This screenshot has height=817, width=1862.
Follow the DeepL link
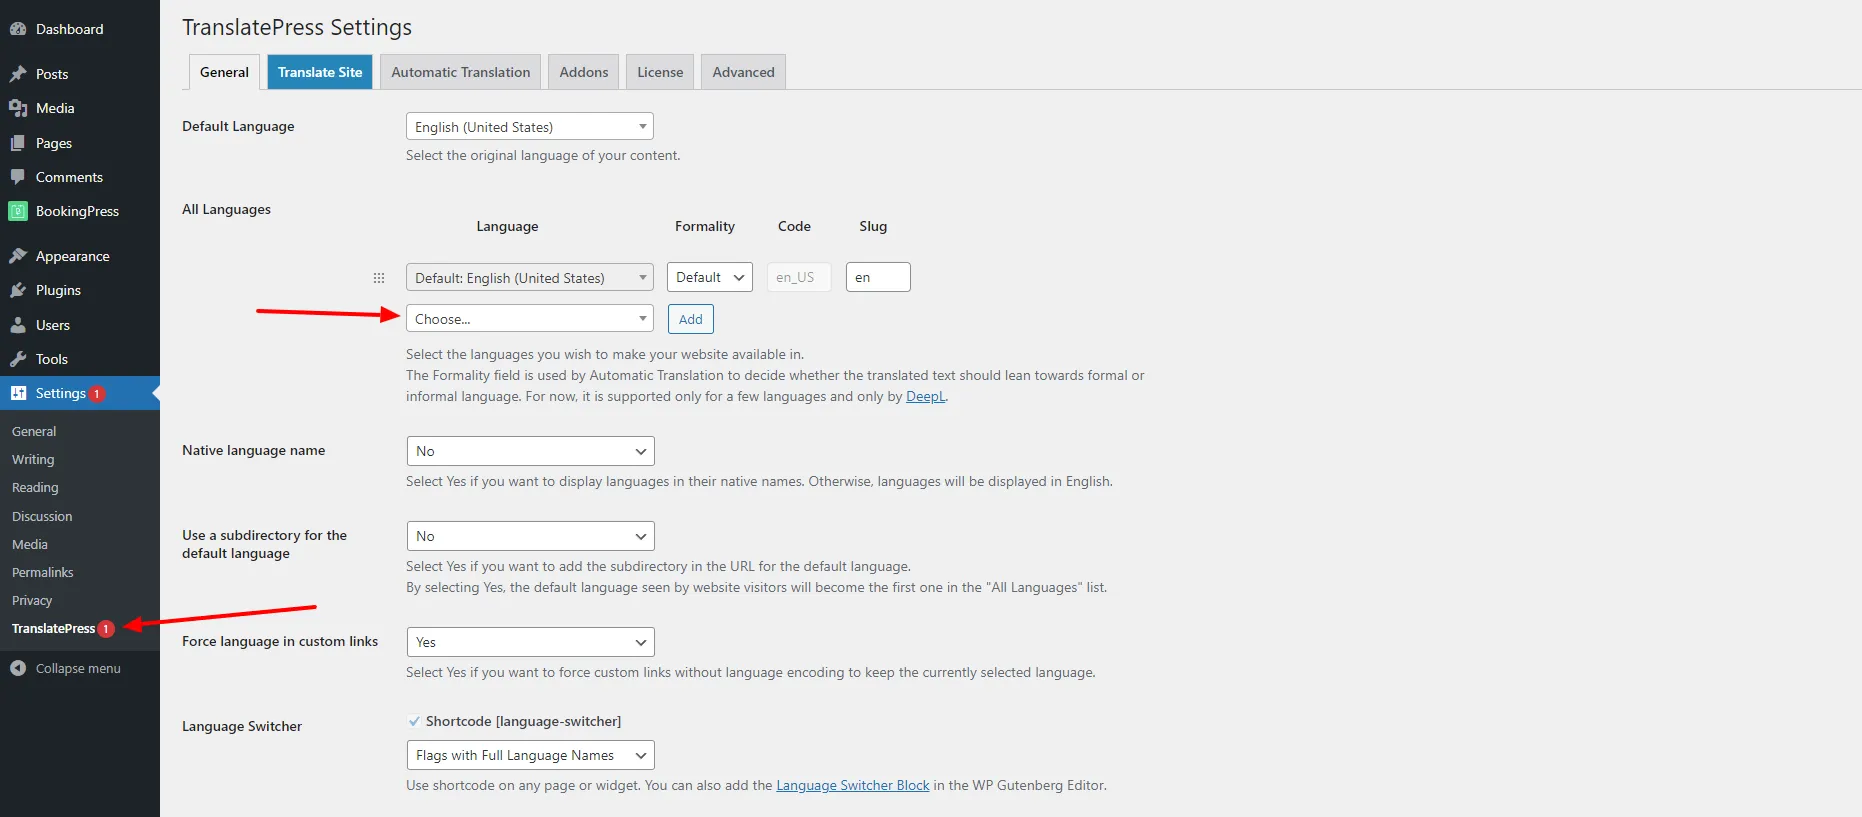926,396
